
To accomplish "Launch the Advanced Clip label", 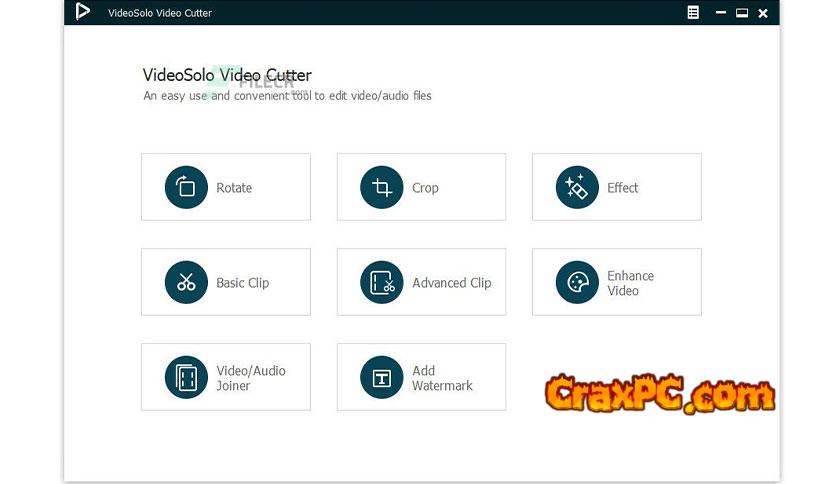I will pos(452,283).
